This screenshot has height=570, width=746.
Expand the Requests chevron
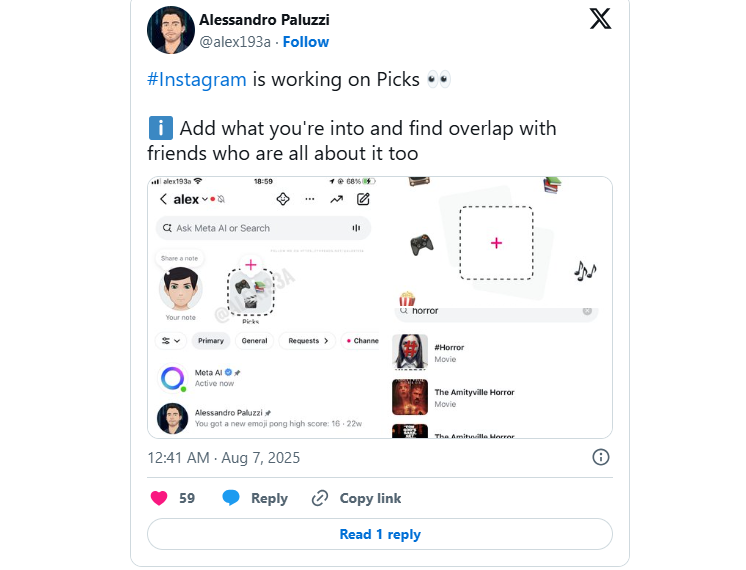pyautogui.click(x=326, y=341)
